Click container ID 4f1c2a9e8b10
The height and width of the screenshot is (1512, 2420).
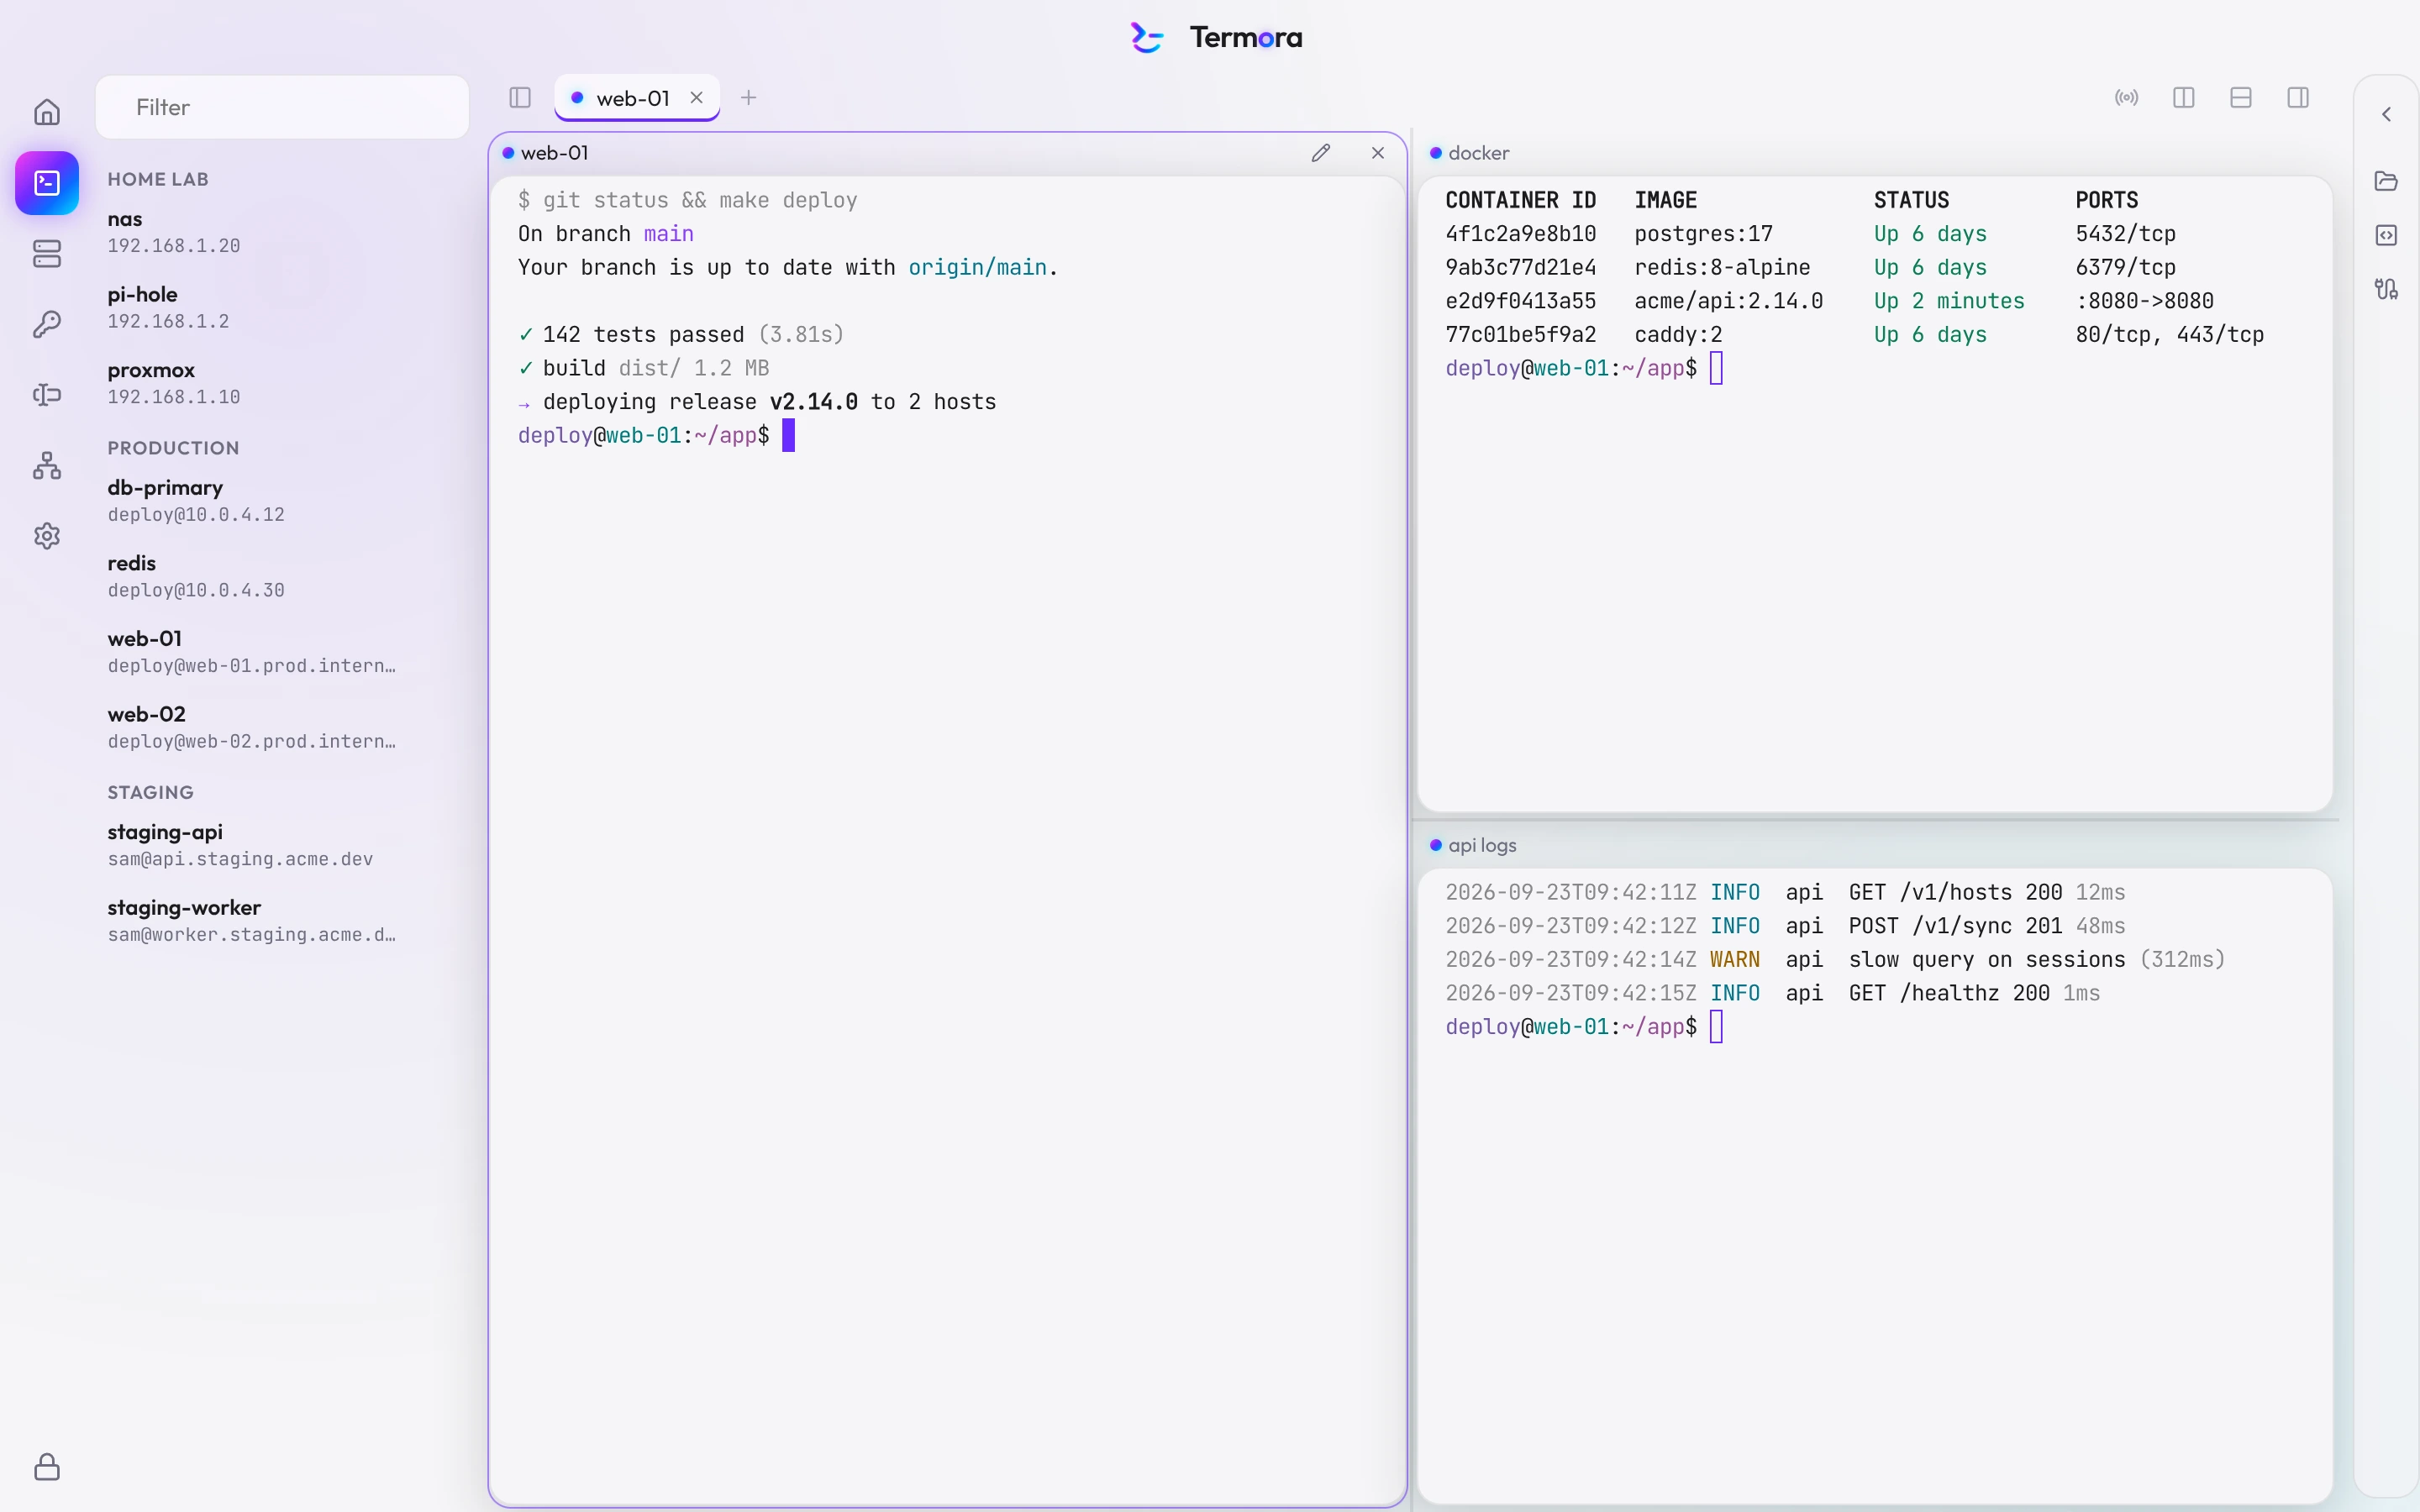click(1520, 234)
